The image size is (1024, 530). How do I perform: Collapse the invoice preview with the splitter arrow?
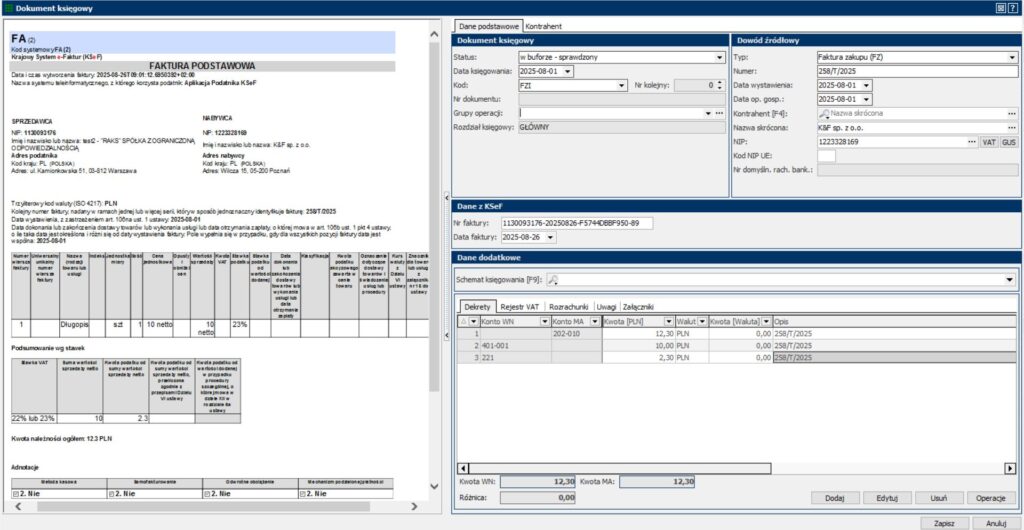point(446,197)
